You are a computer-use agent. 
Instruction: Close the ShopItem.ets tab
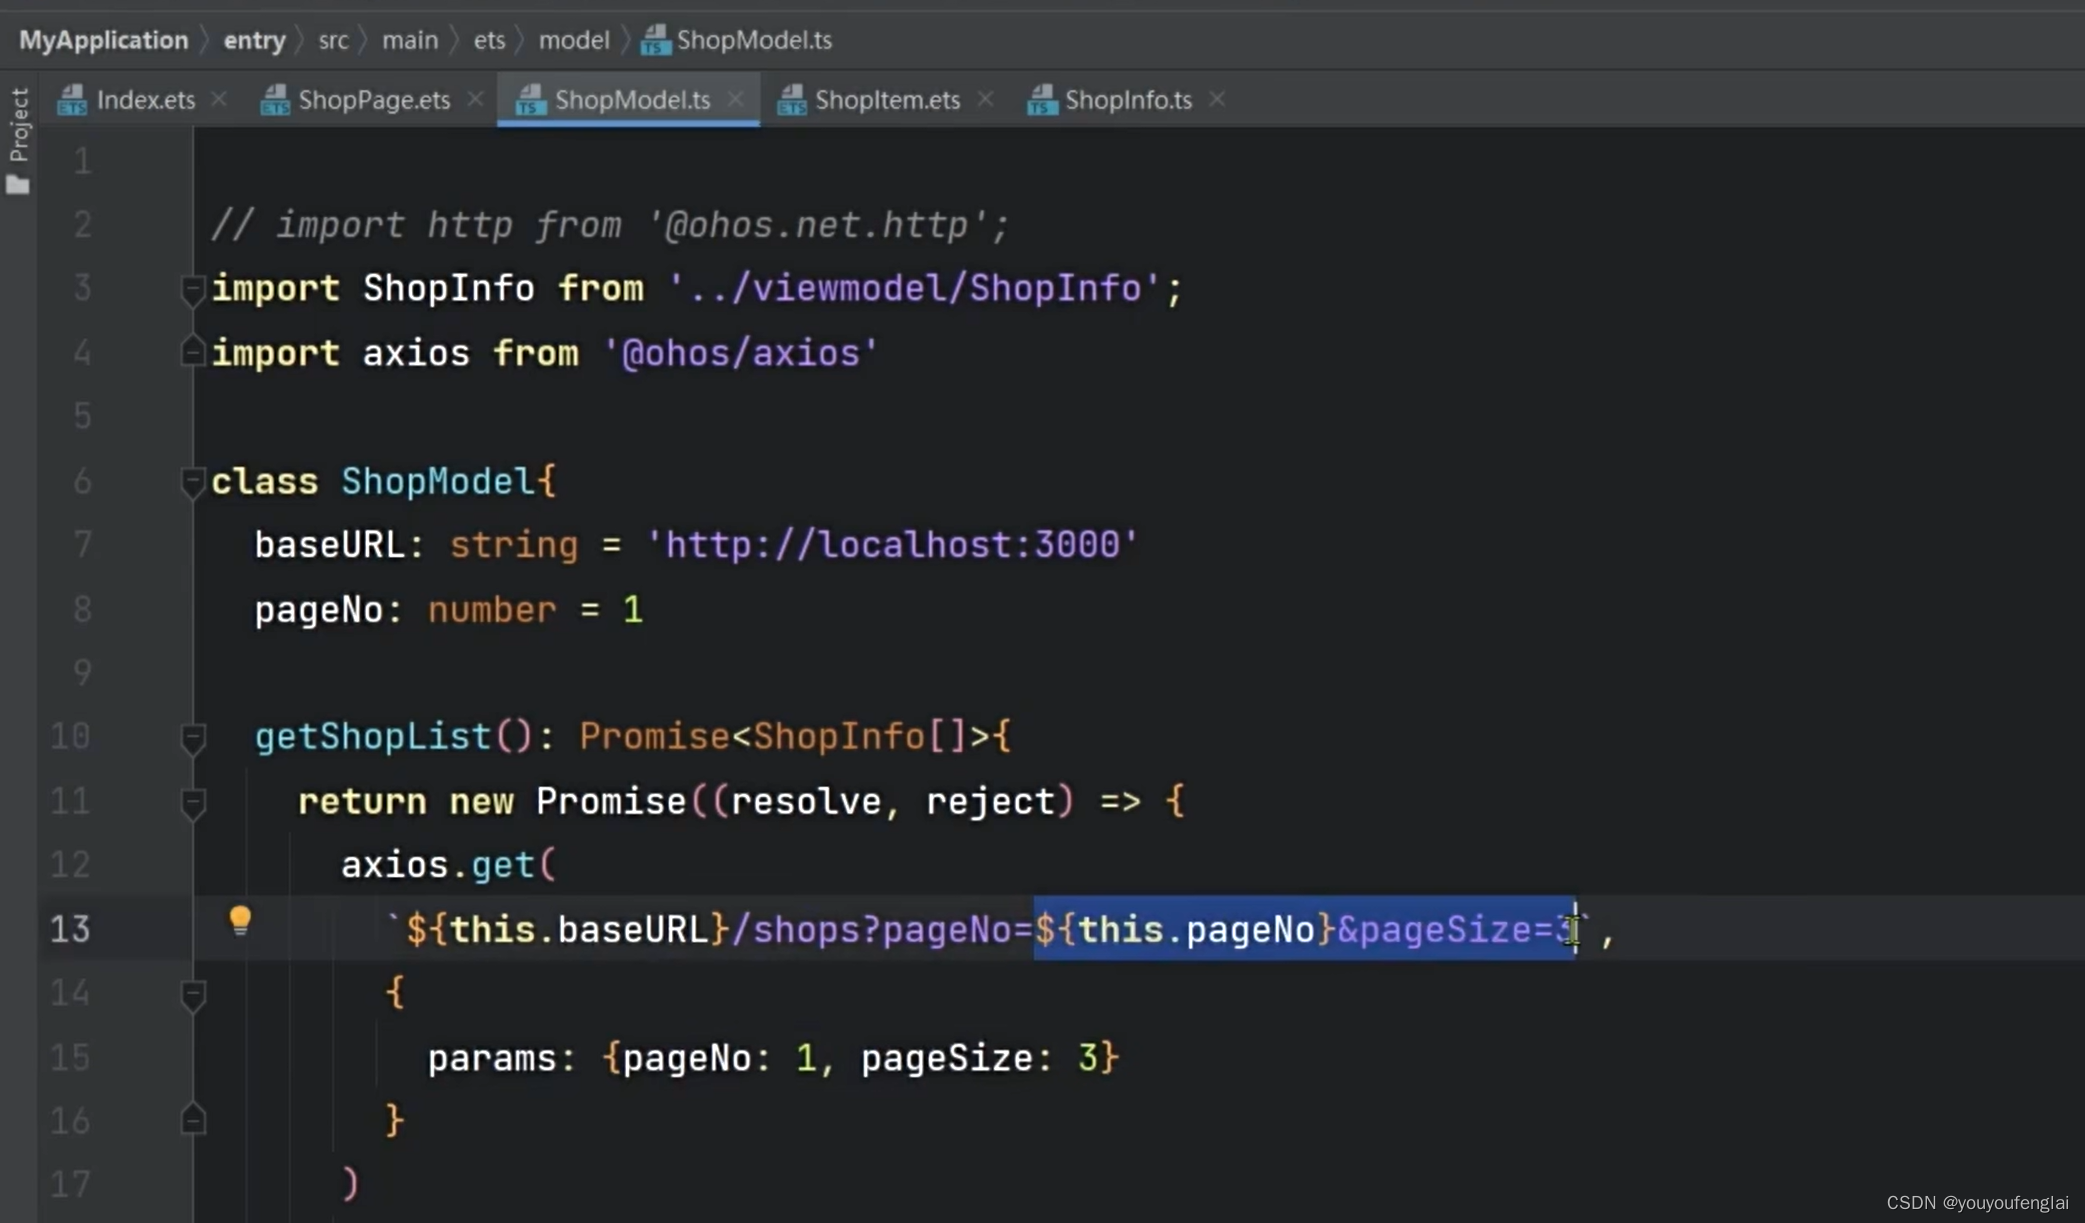[x=985, y=99]
